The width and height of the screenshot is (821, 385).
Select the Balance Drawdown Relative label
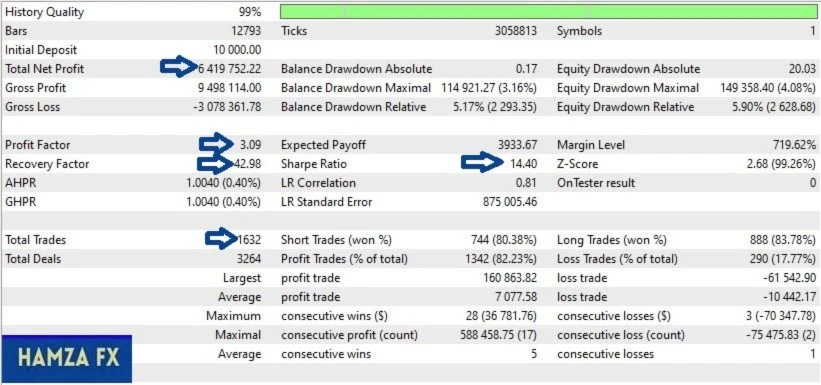point(353,107)
